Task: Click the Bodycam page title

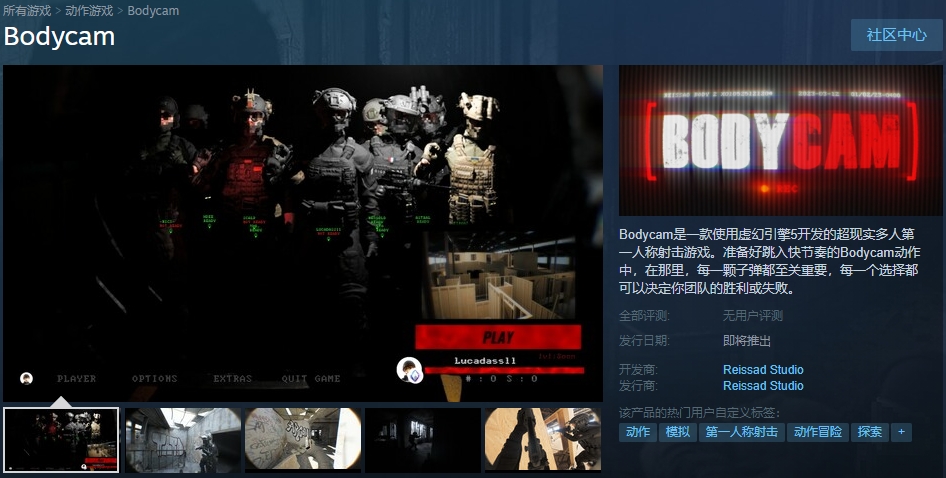Action: coord(59,36)
